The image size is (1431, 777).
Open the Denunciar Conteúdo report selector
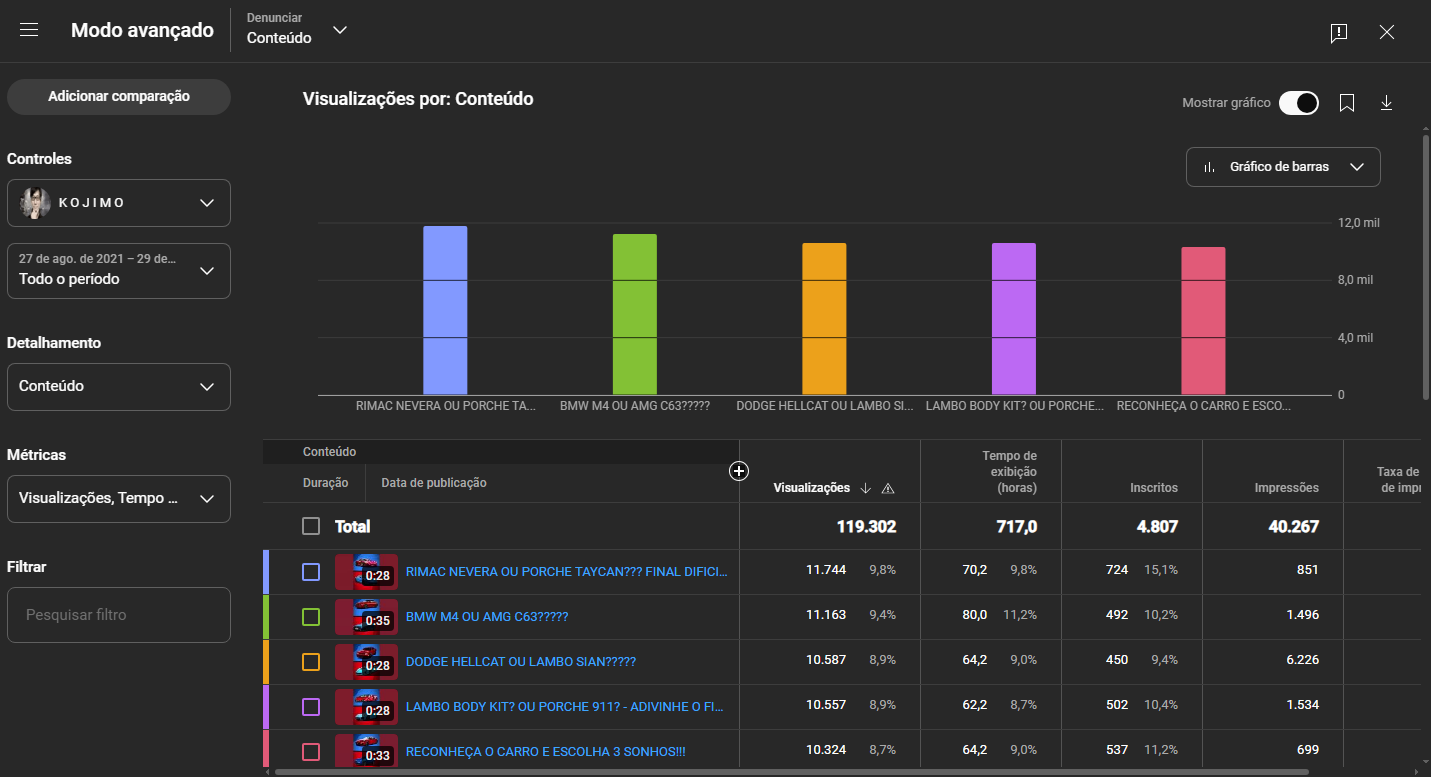(x=297, y=30)
